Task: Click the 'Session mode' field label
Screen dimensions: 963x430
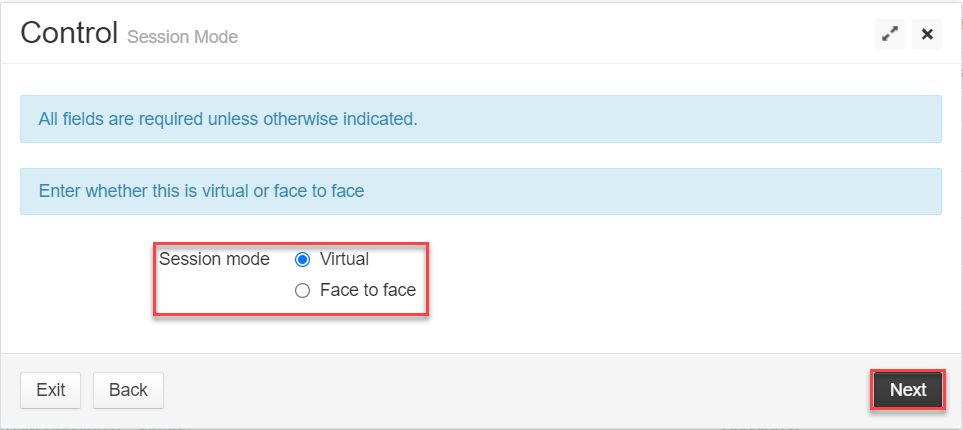Action: pos(214,259)
